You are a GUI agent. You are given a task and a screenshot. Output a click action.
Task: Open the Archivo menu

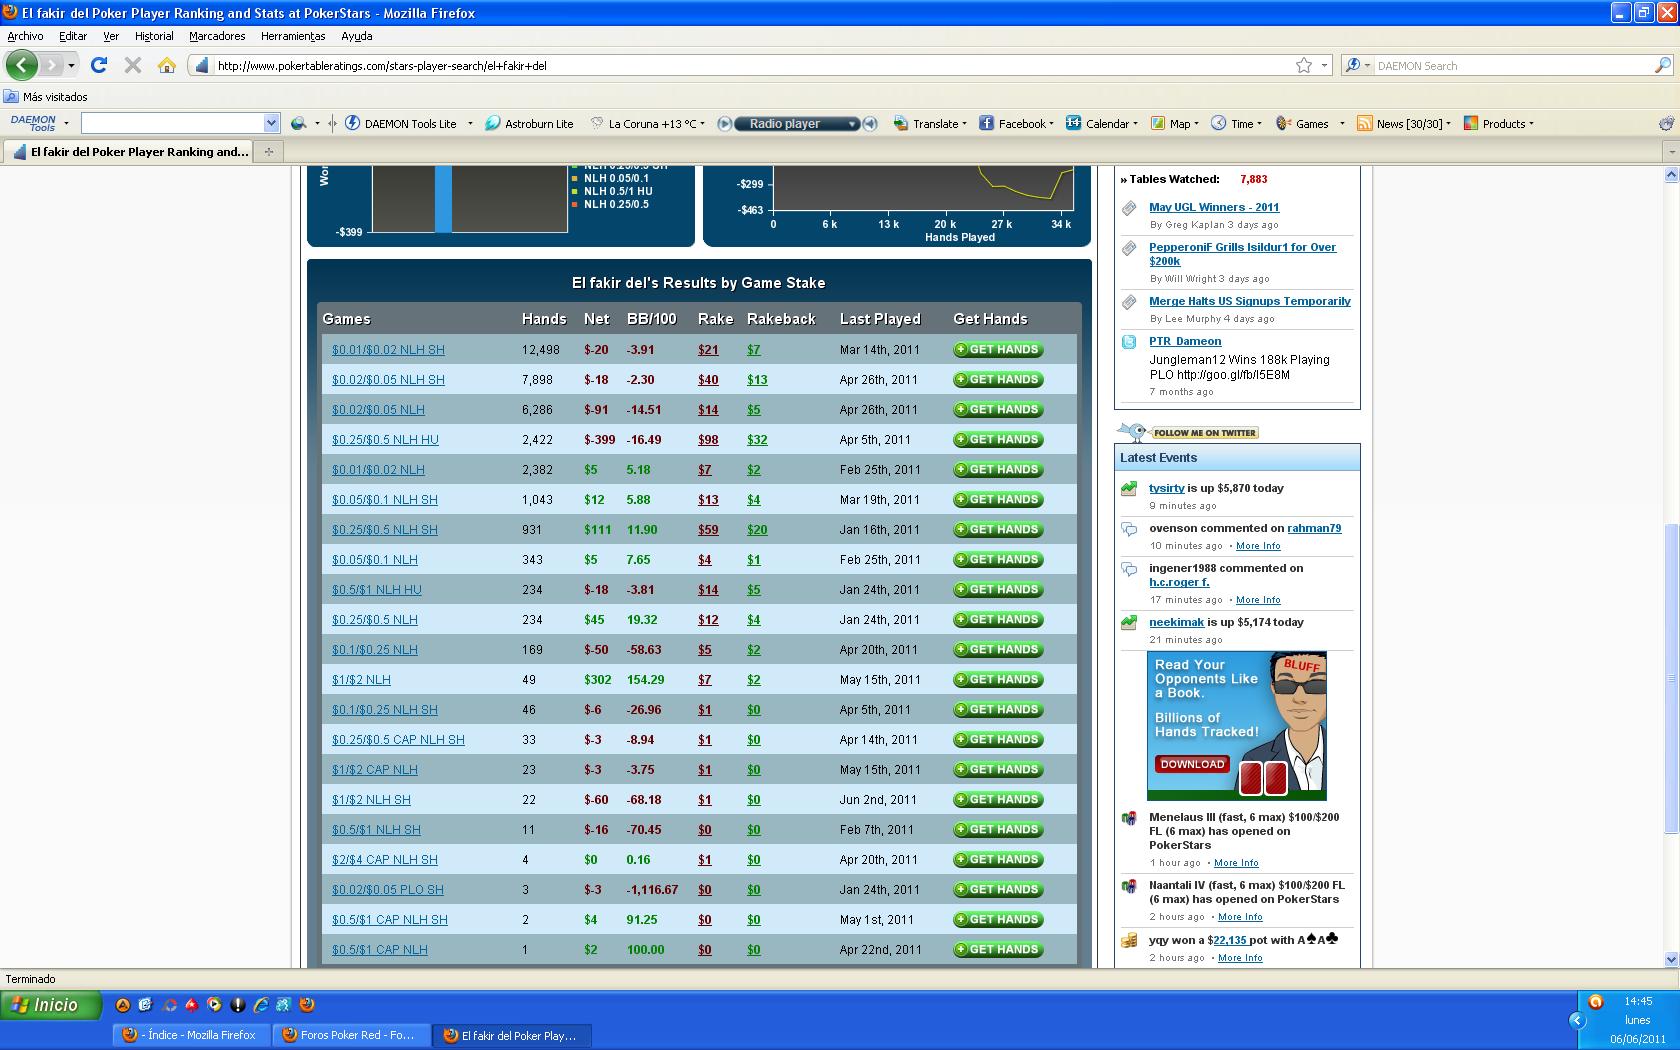click(x=25, y=36)
